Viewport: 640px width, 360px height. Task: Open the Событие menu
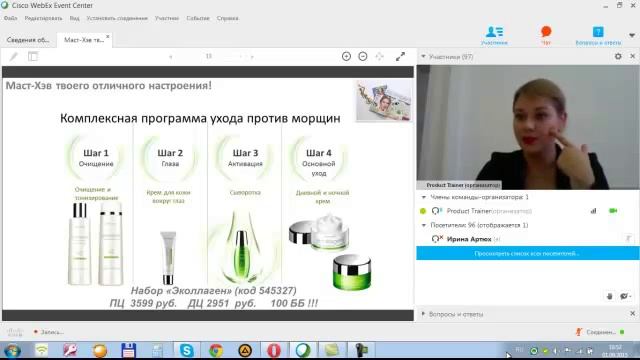198,18
